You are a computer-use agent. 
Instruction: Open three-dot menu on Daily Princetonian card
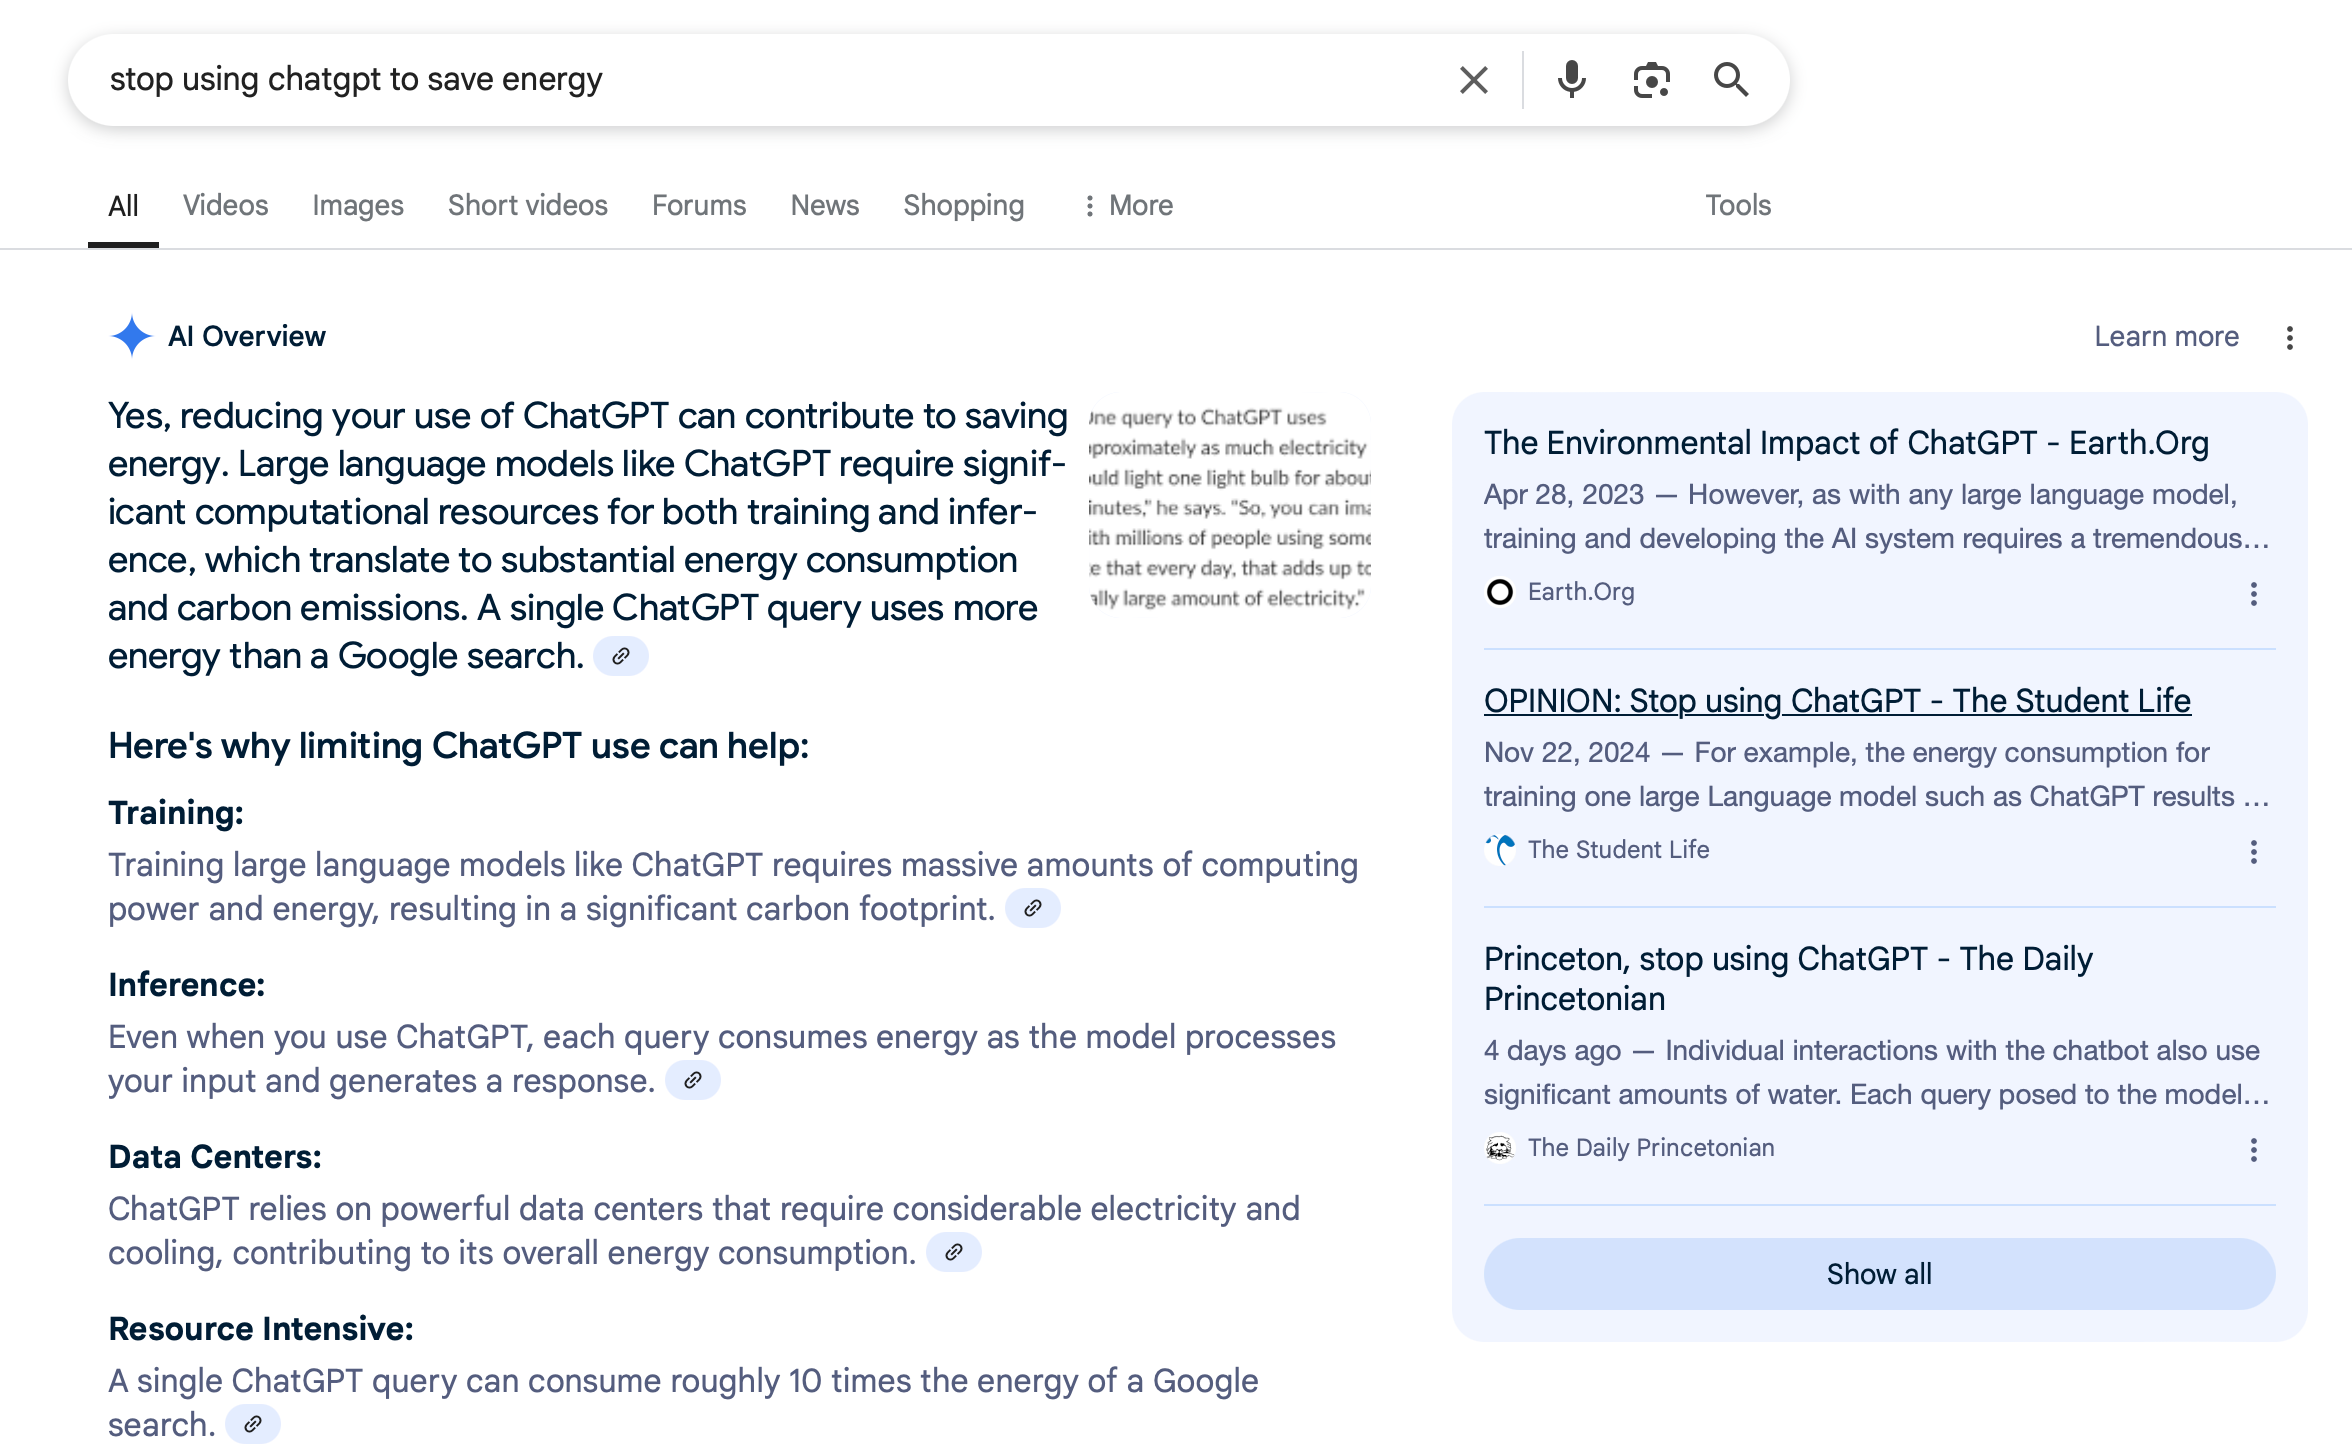pos(2254,1150)
